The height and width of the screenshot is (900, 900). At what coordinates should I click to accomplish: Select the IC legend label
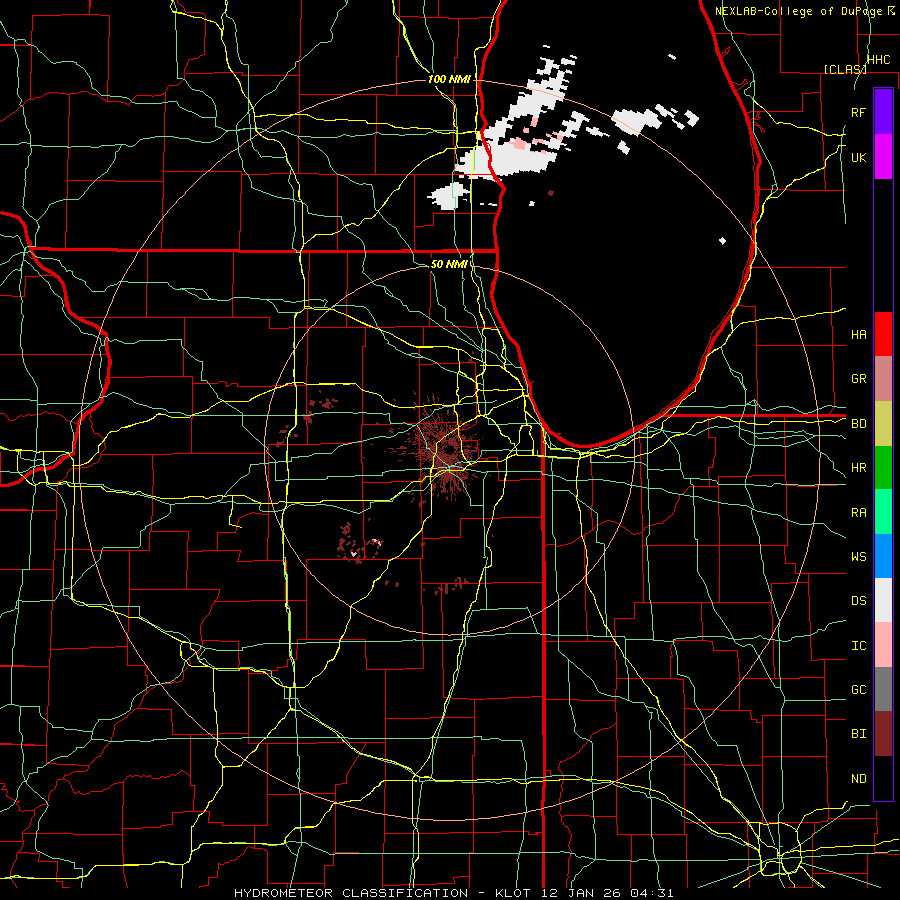point(859,646)
